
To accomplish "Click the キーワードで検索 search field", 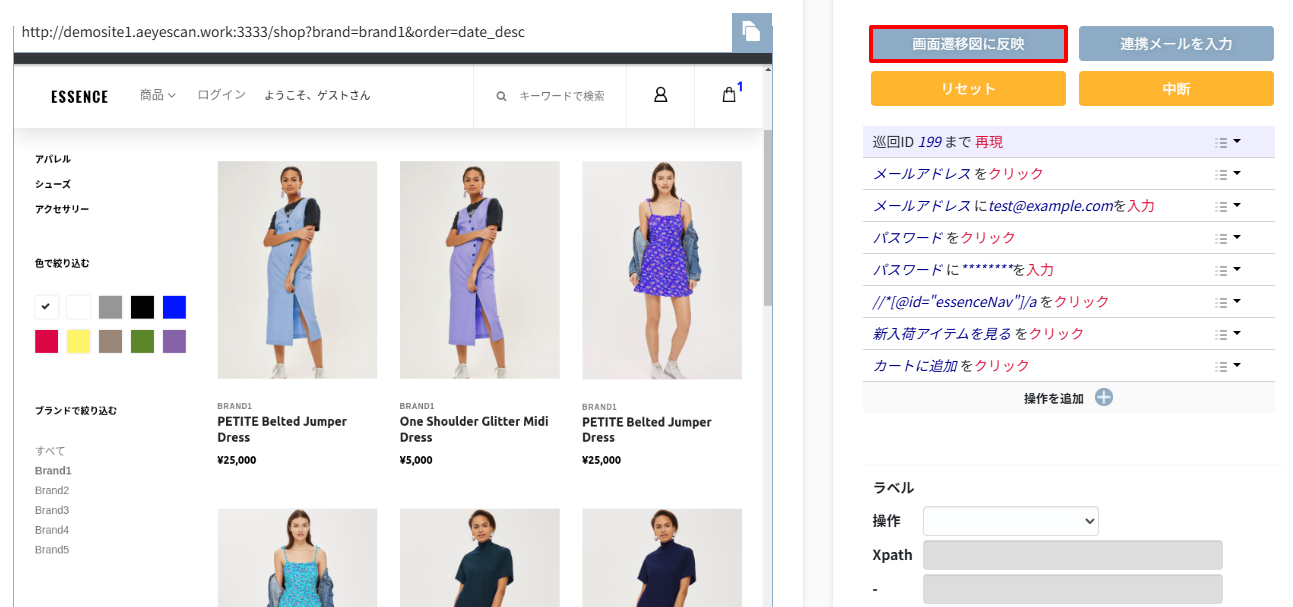I will (562, 96).
